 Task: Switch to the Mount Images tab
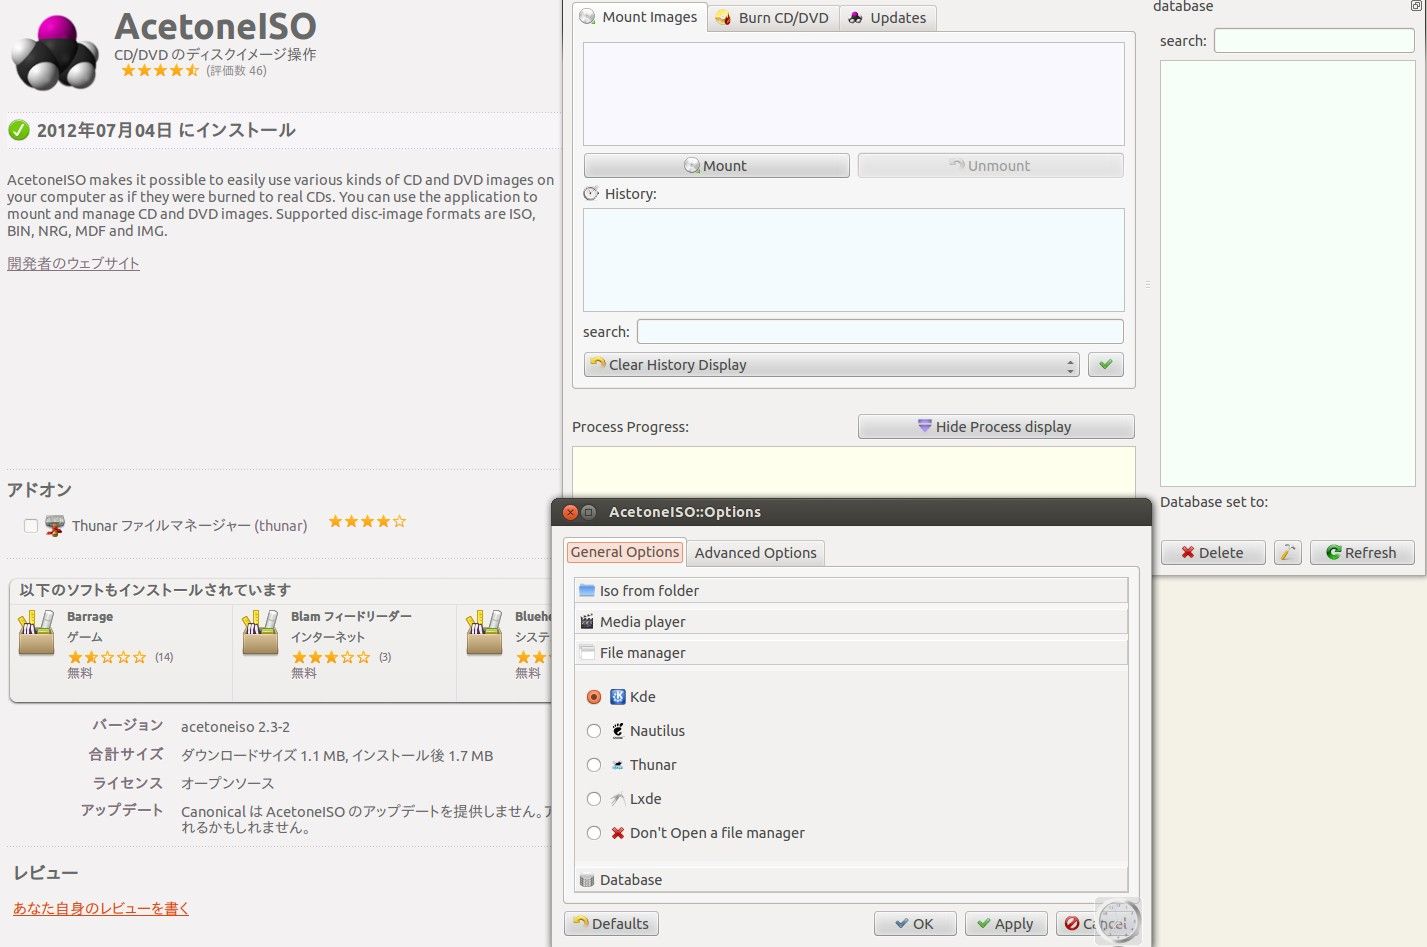pos(639,17)
